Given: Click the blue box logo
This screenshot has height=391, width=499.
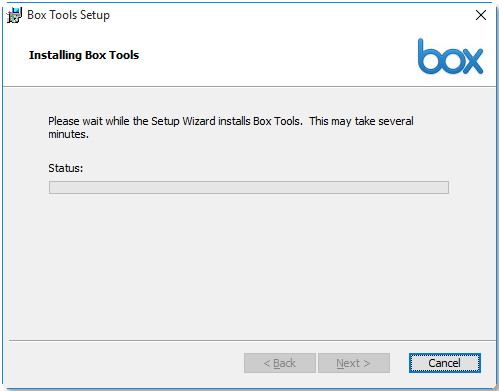Looking at the screenshot, I should 450,56.
